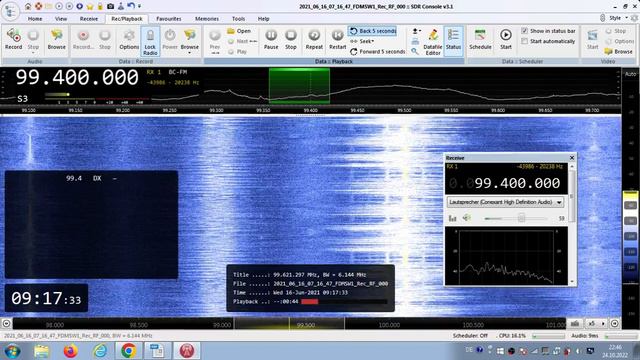Click the histogram icon beside x5 zoom
This screenshot has height=360, width=640.
[x=575, y=323]
